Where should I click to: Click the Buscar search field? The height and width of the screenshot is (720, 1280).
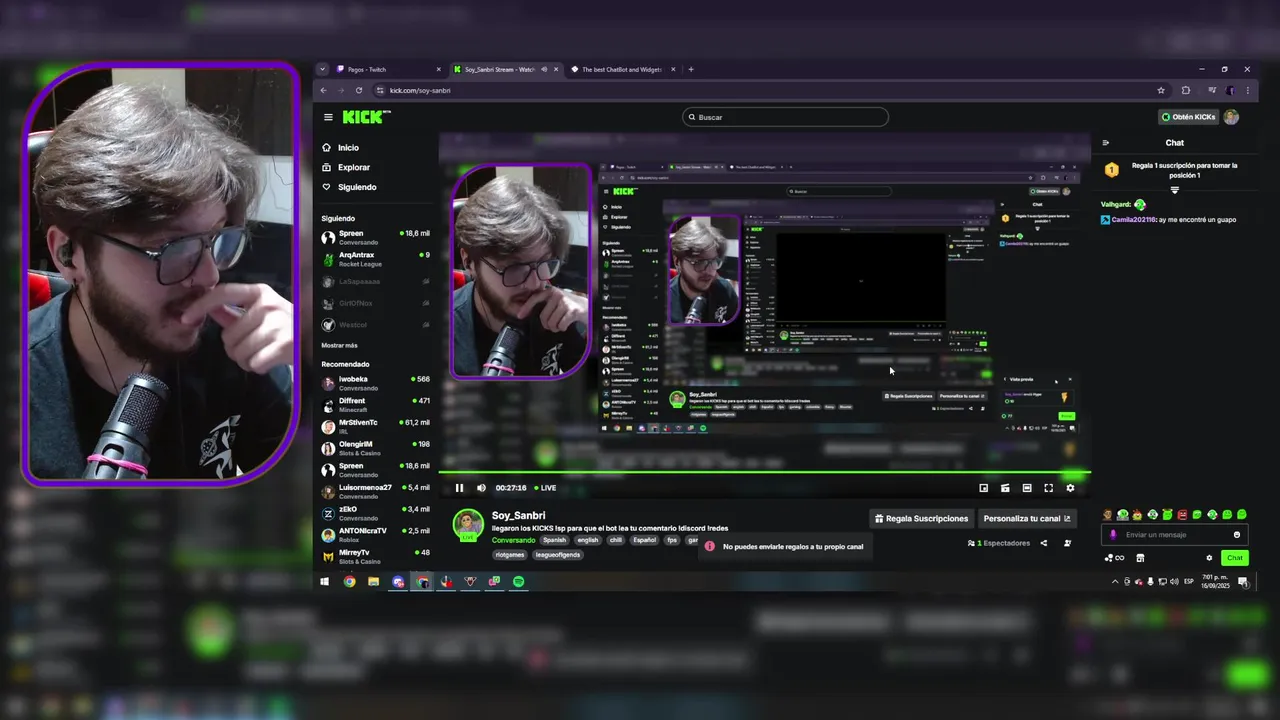785,117
